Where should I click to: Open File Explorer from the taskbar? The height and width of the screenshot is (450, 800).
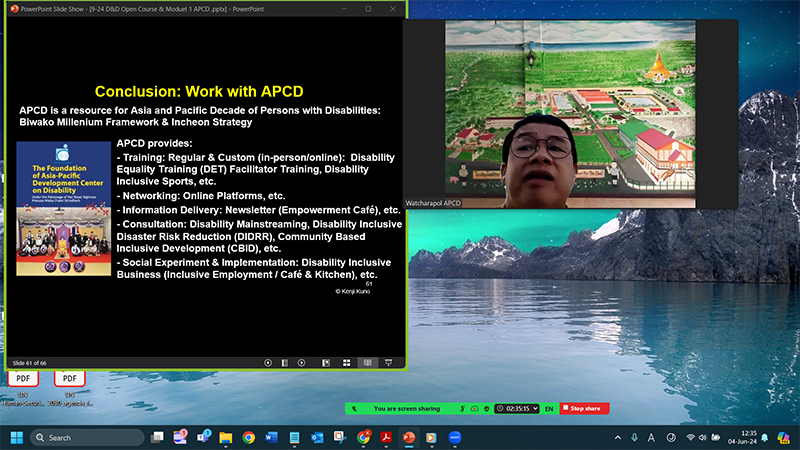point(226,438)
